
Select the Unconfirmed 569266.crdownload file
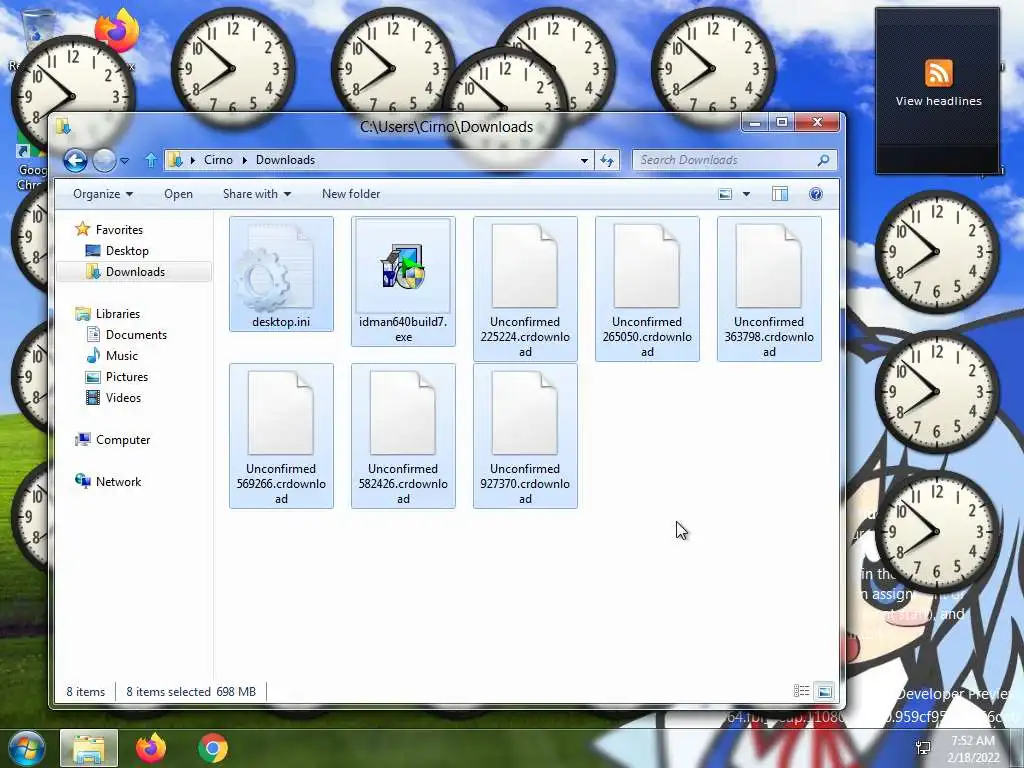click(281, 436)
